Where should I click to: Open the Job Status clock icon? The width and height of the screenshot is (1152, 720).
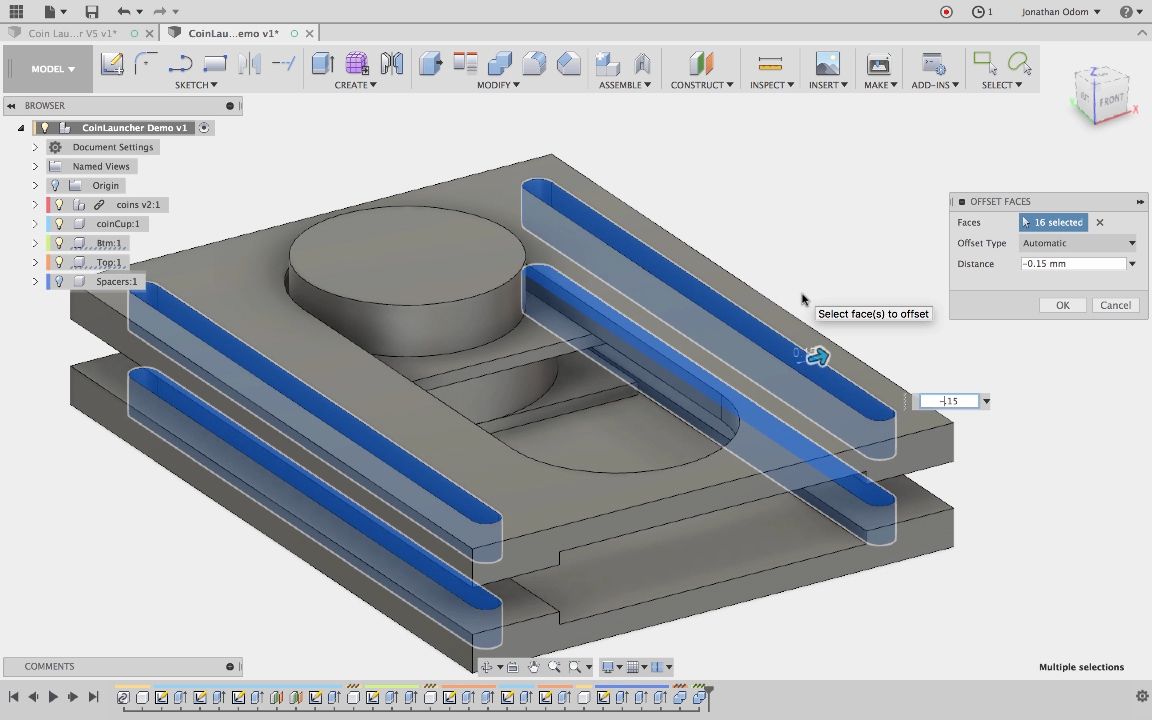pos(978,12)
